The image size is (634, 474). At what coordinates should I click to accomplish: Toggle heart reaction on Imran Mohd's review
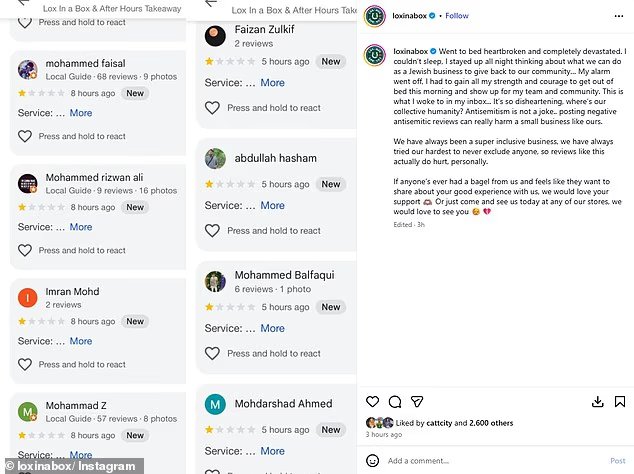pos(25,364)
